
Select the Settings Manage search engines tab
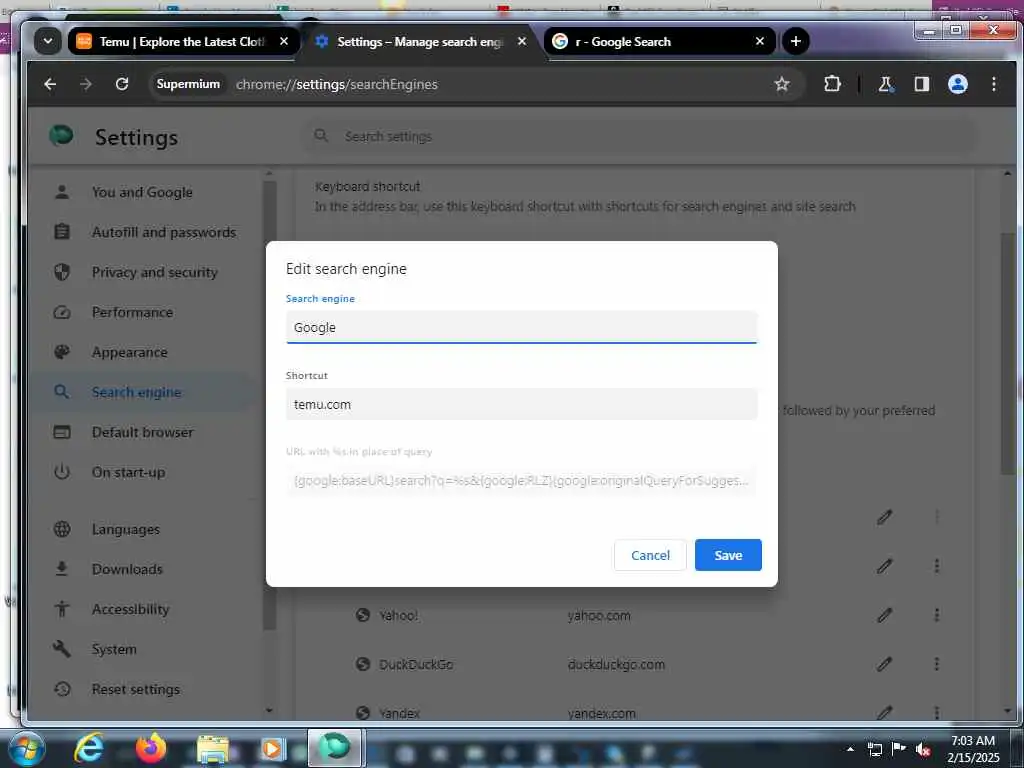418,42
